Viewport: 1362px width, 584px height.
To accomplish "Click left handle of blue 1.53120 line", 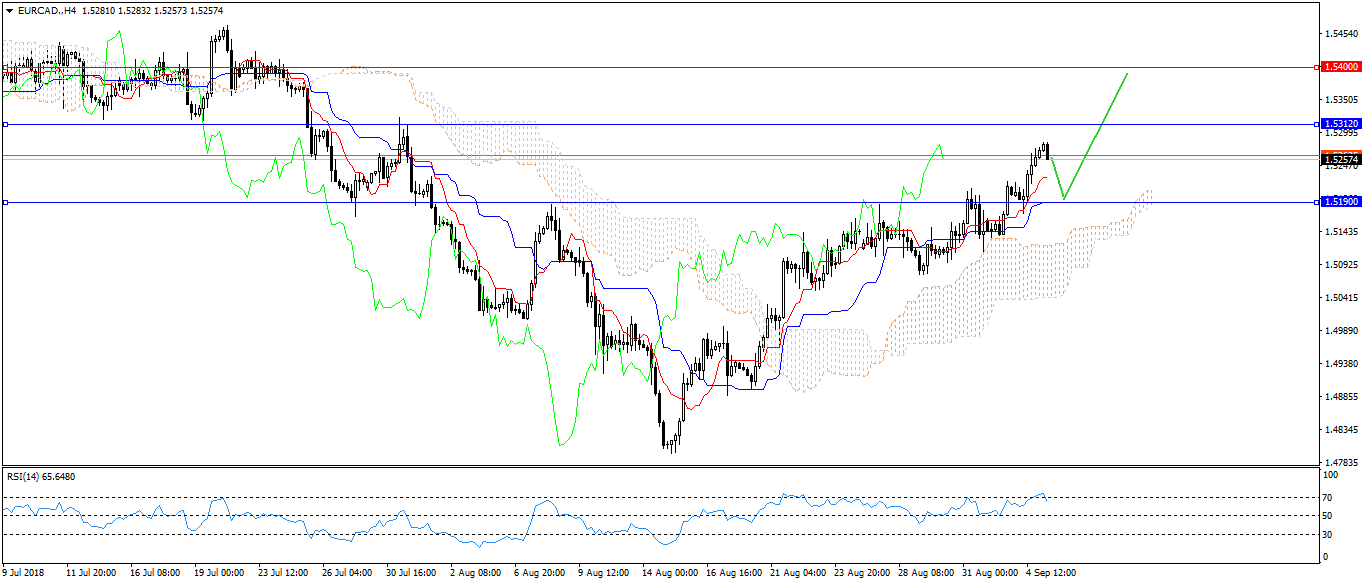I will pos(5,124).
